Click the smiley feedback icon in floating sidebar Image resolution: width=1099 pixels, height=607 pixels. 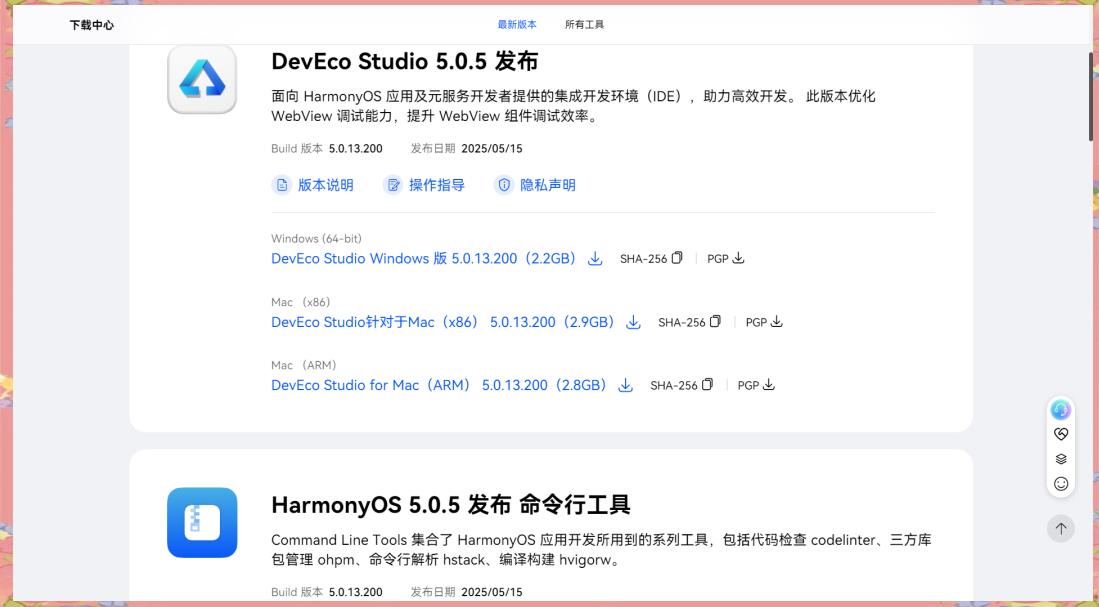click(1060, 484)
